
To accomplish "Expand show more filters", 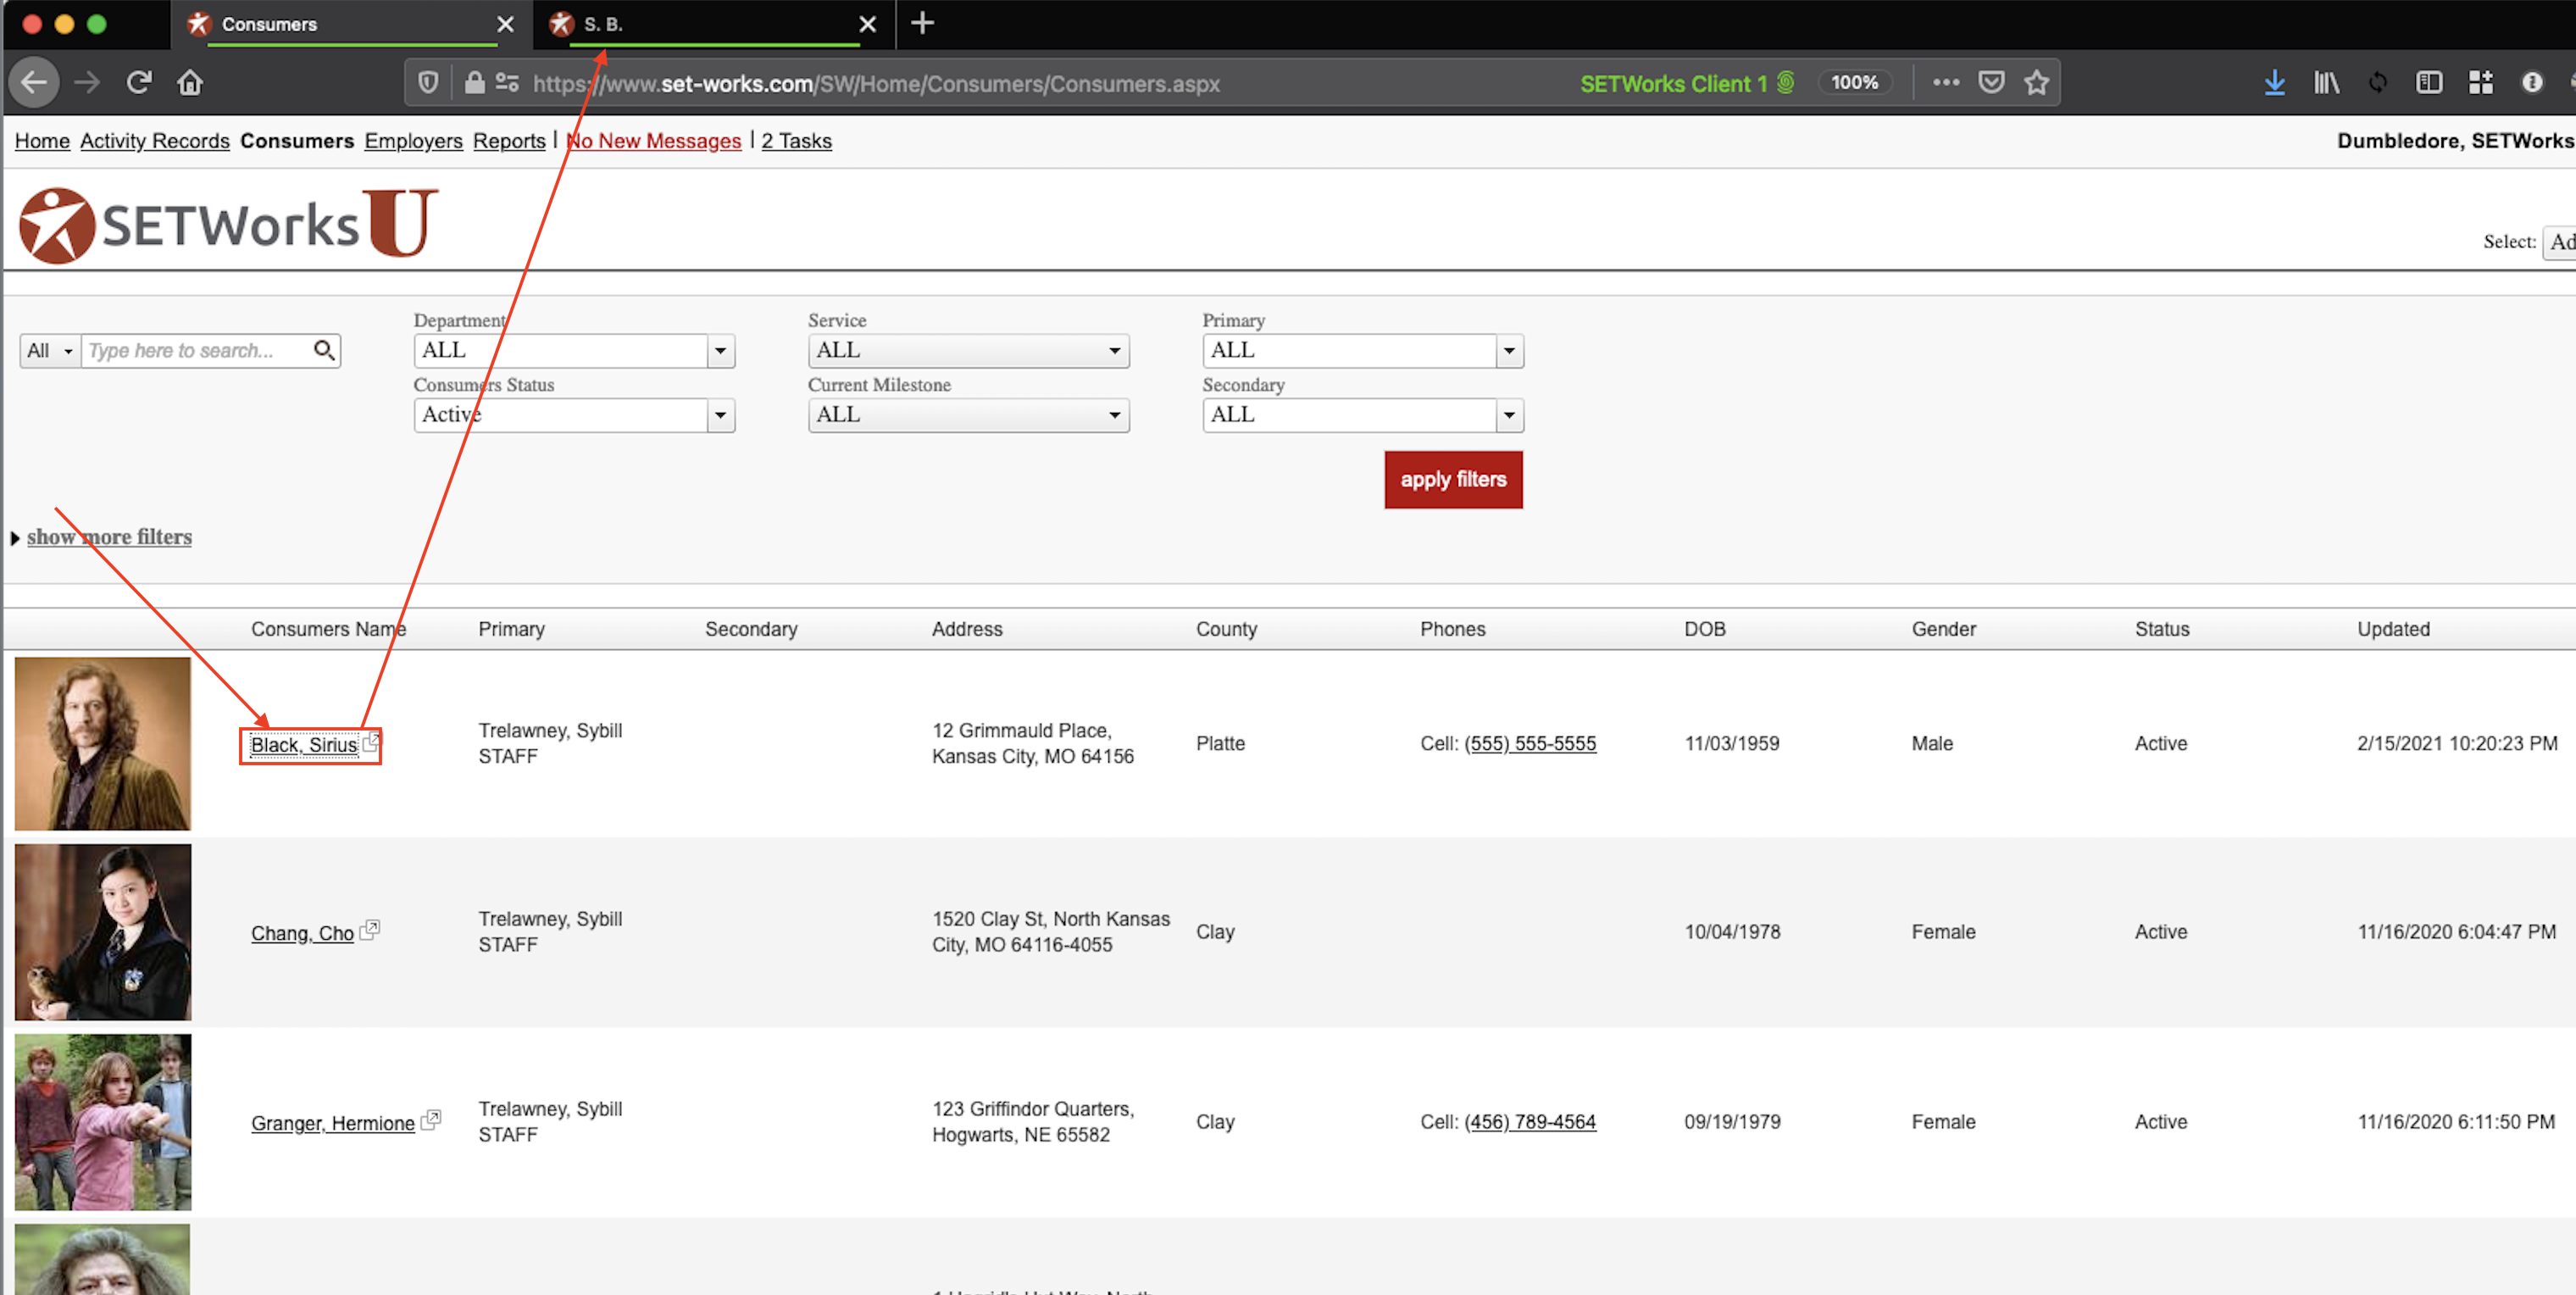I will click(x=109, y=537).
